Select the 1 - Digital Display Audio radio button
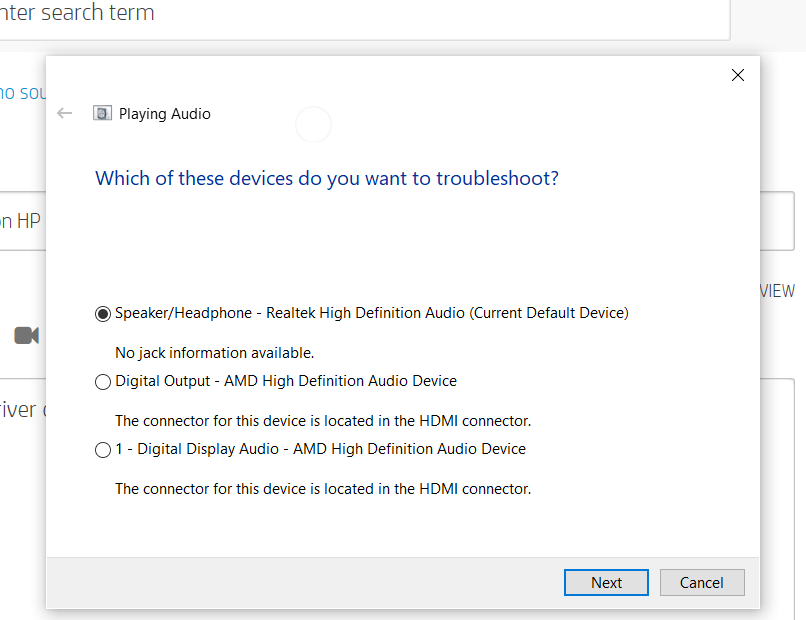 (x=103, y=449)
